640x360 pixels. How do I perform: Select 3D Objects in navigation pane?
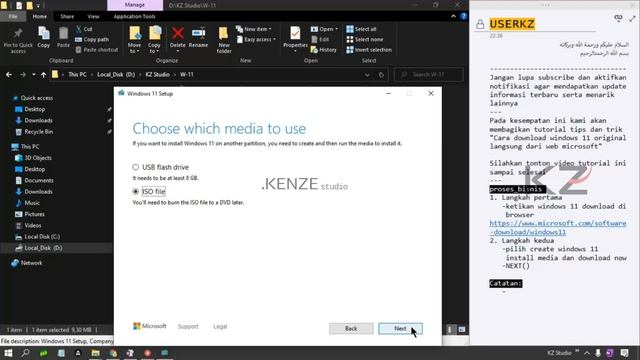(x=38, y=158)
